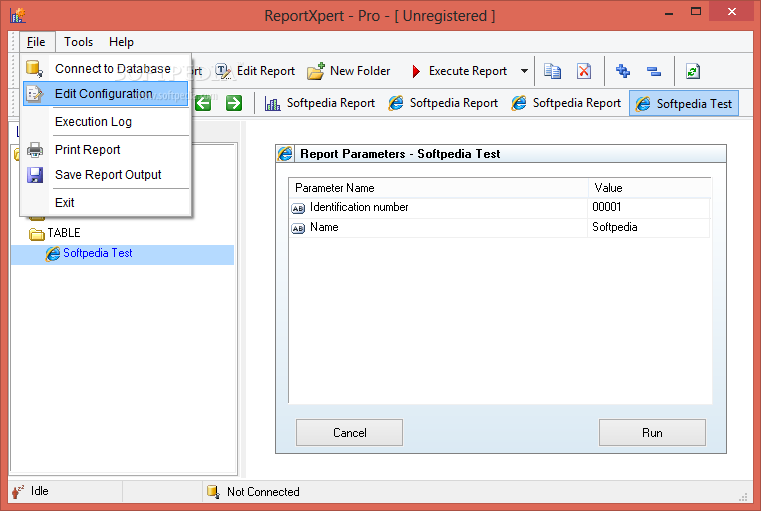Click the green refresh page toolbar icon
The height and width of the screenshot is (511, 761).
click(693, 71)
